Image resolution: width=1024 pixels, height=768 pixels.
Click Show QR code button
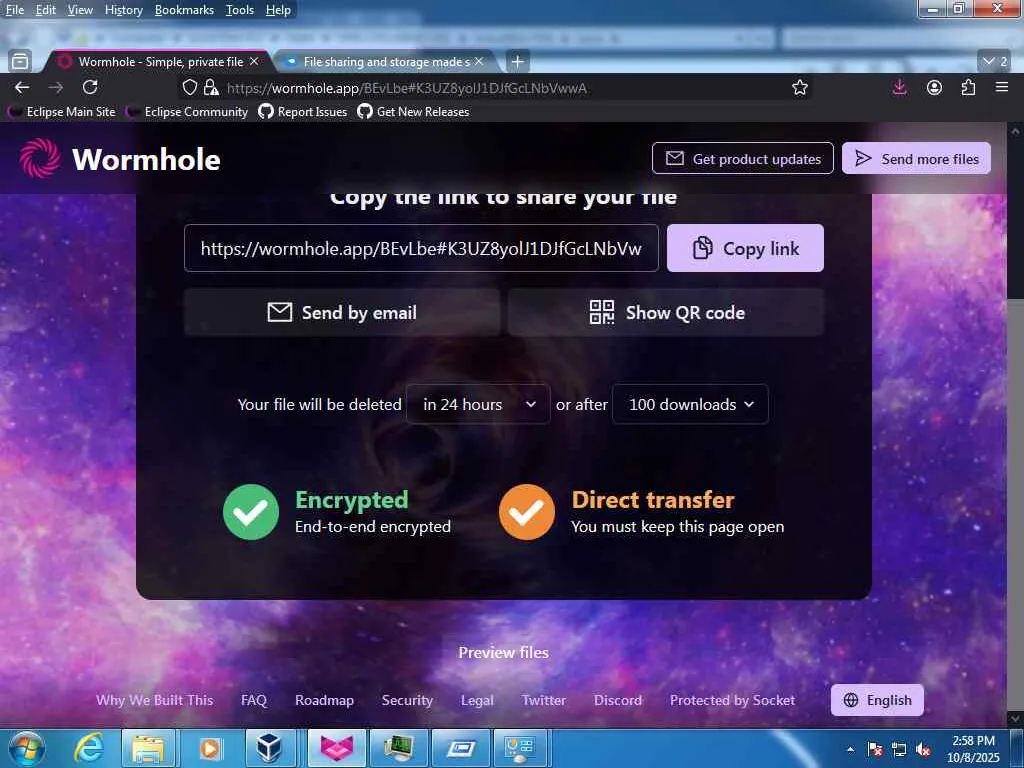[666, 313]
